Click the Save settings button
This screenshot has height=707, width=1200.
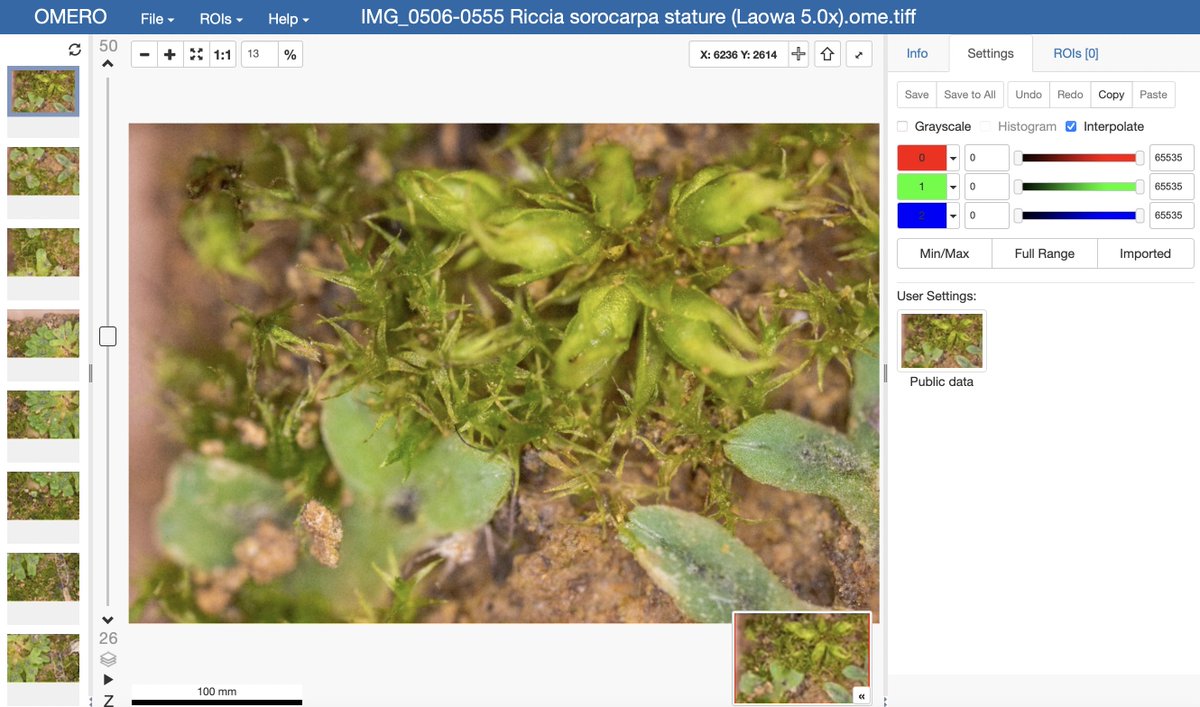click(x=917, y=94)
